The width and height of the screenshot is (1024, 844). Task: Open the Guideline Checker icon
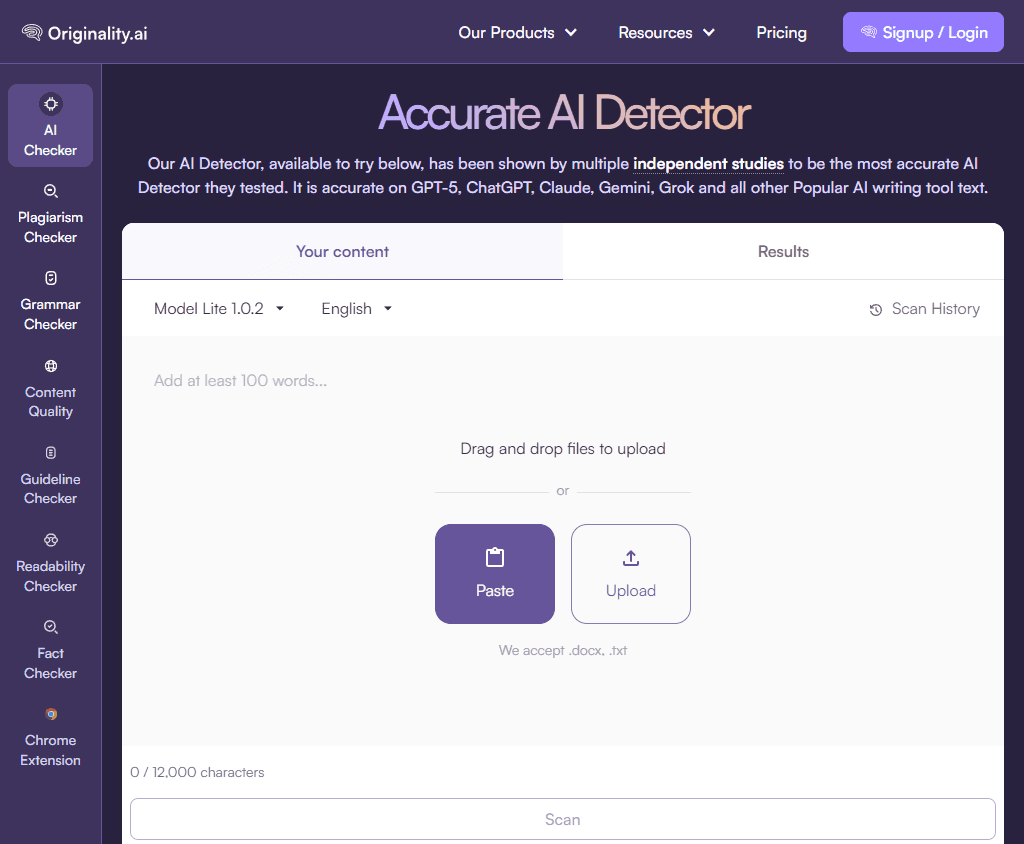click(x=51, y=453)
